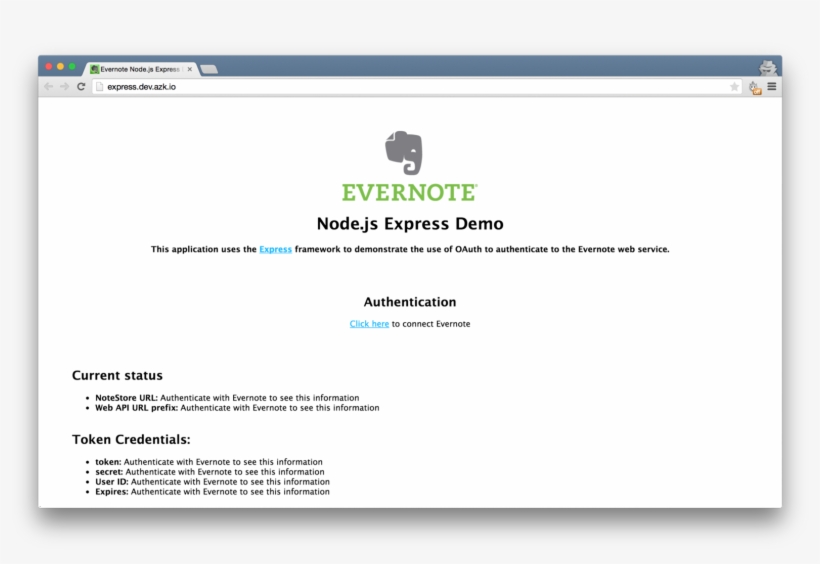820x564 pixels.
Task: Click the Web API URL prefix entry
Action: coord(237,408)
